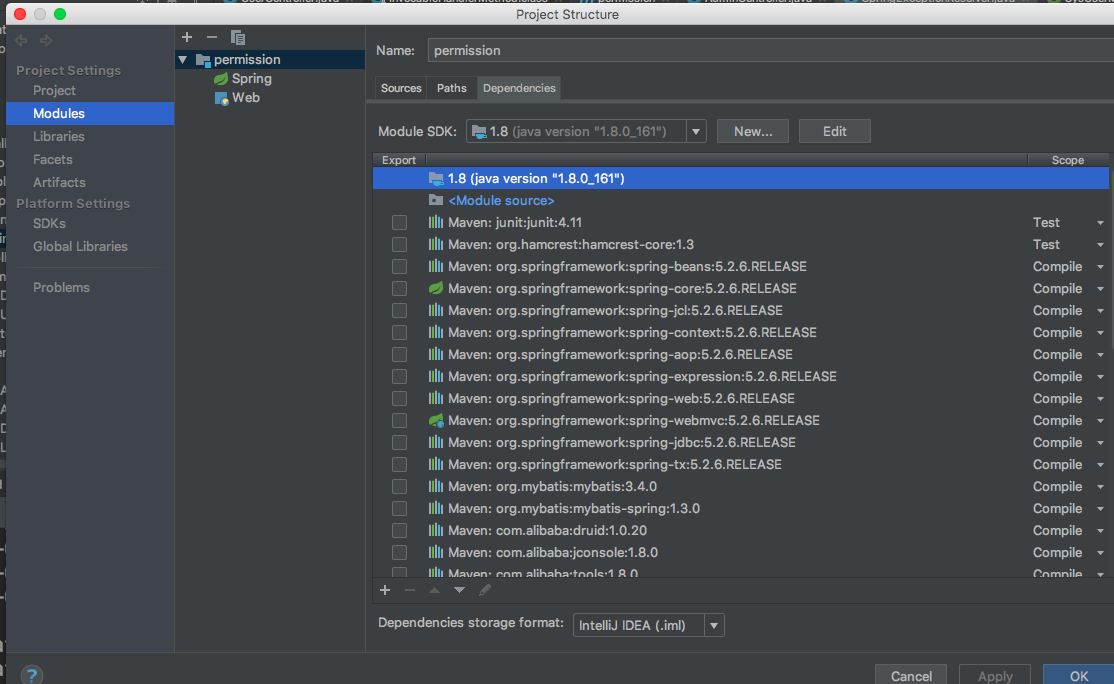Select Web facet in module tree
Viewport: 1114px width, 684px height.
pyautogui.click(x=237, y=98)
